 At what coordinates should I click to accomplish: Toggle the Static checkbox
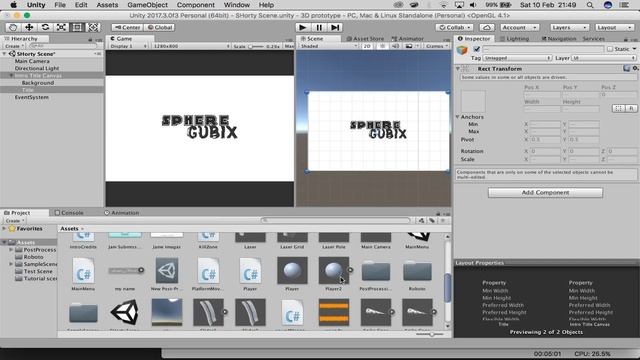point(610,49)
